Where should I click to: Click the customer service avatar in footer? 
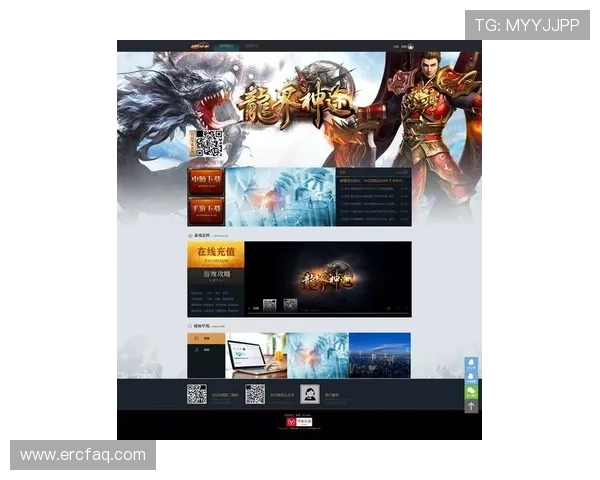point(311,394)
